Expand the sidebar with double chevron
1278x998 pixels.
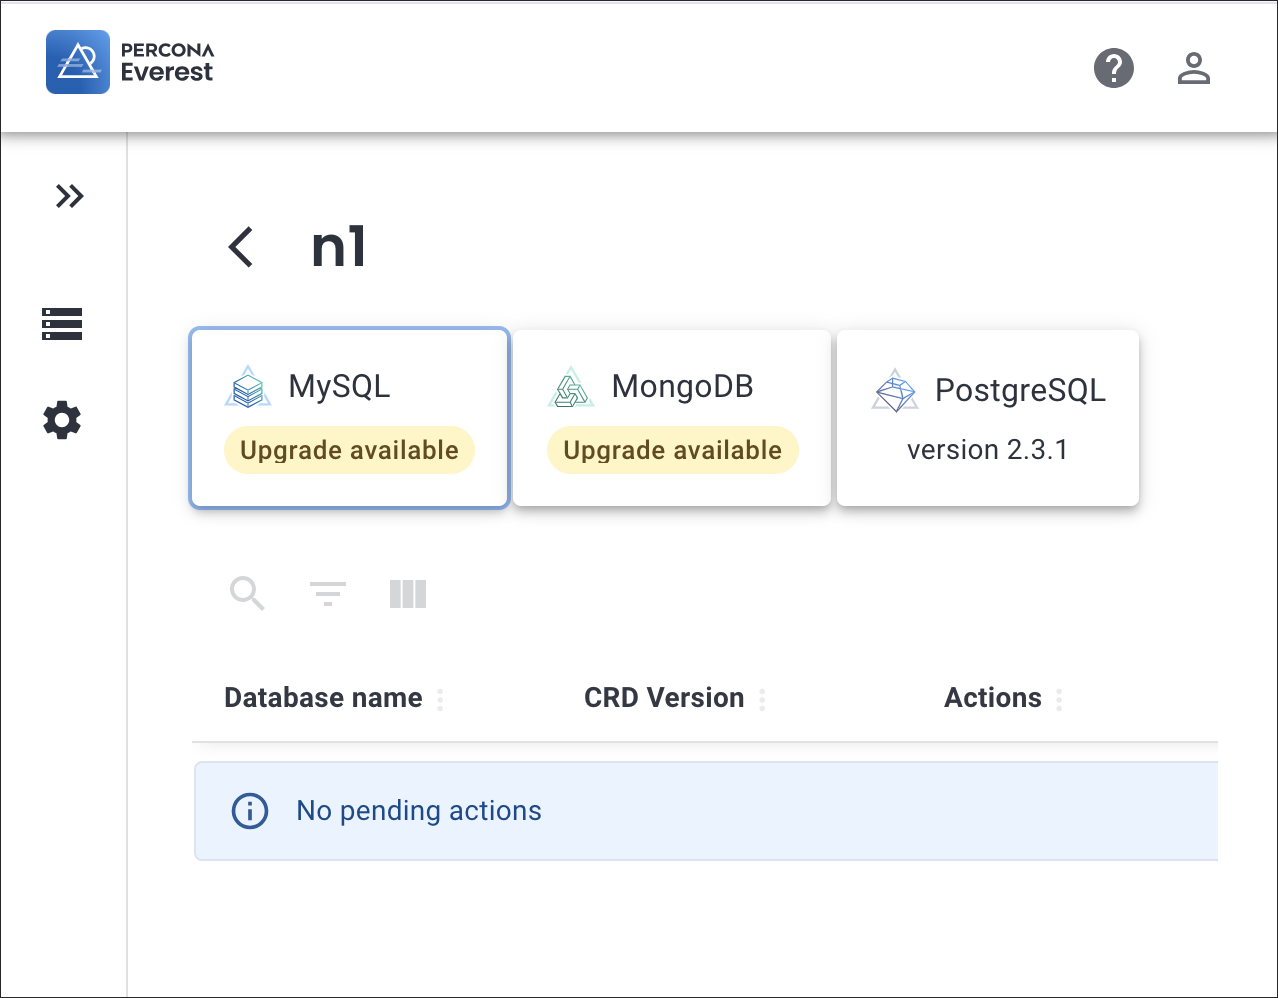click(x=69, y=196)
